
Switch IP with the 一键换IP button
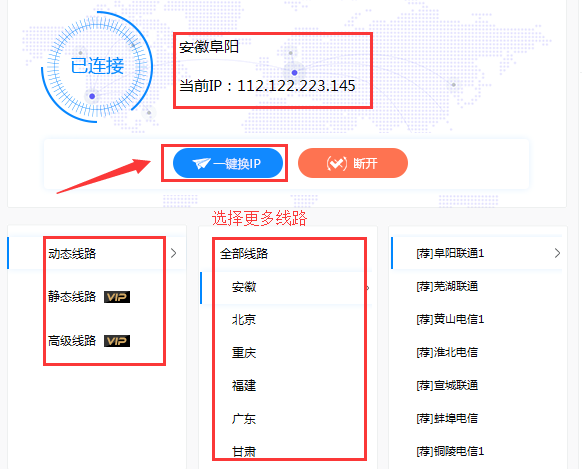click(x=228, y=163)
